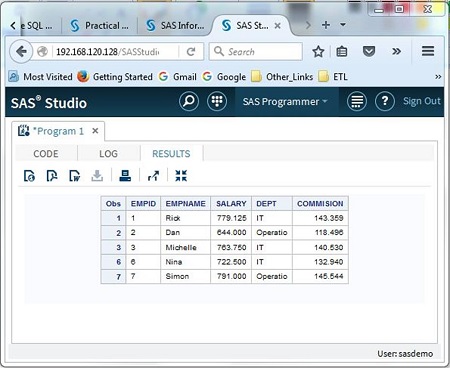Click the DEPT column header
Viewport: 450px width, 368px height.
(x=272, y=204)
